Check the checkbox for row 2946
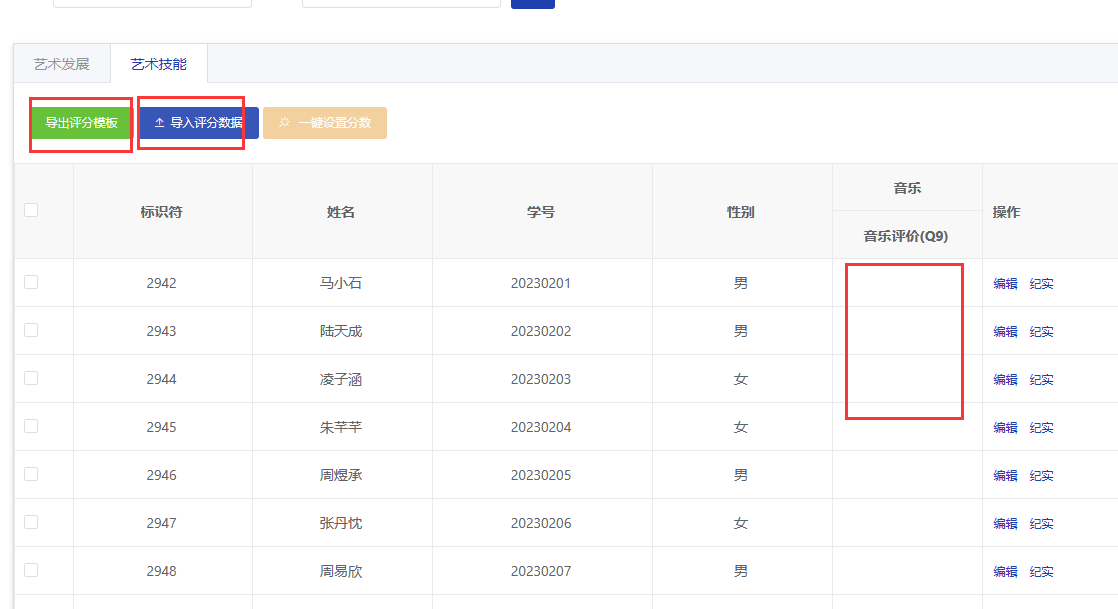 (x=31, y=474)
